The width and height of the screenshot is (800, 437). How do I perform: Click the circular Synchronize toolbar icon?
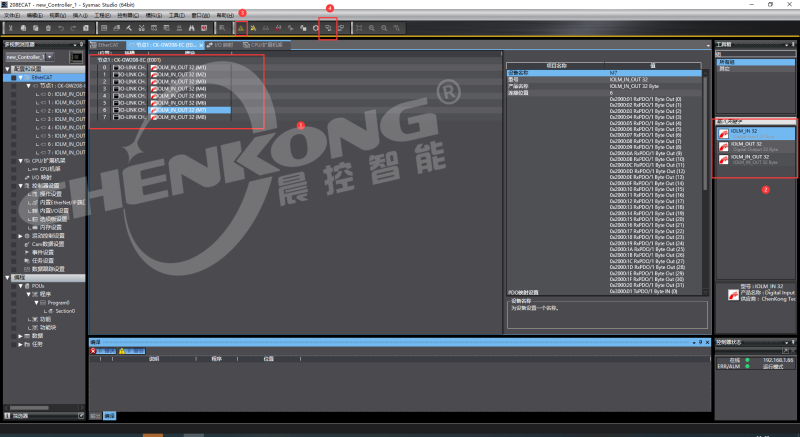coord(316,28)
